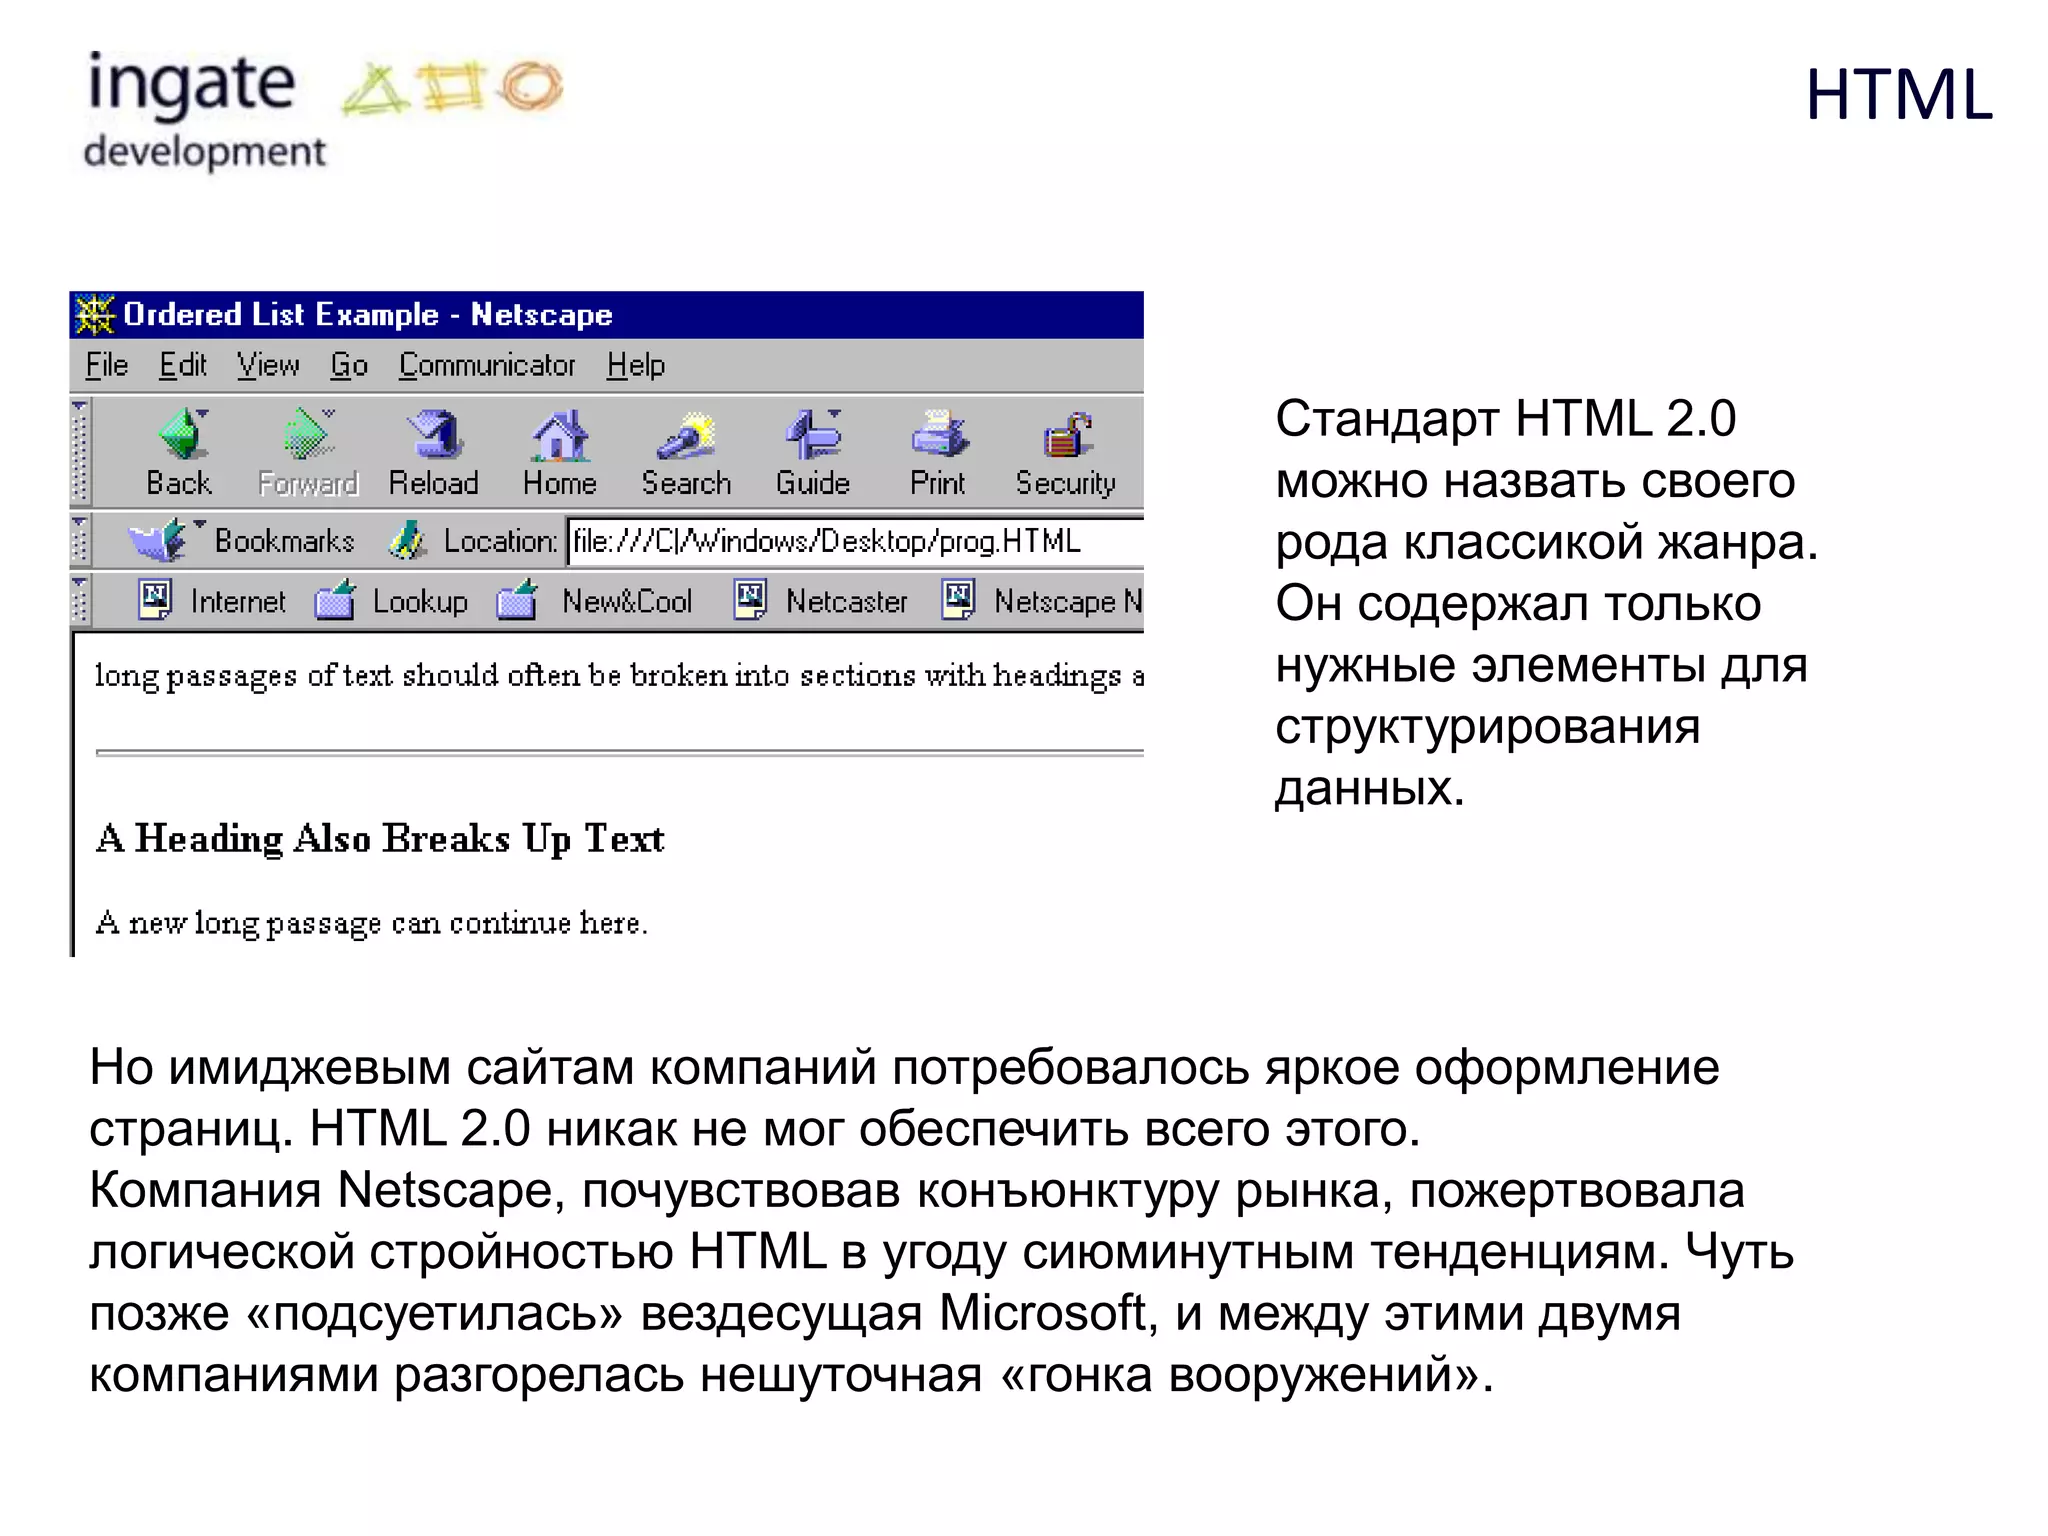Click the Back navigation icon
2048x1536 pixels.
pyautogui.click(x=182, y=435)
